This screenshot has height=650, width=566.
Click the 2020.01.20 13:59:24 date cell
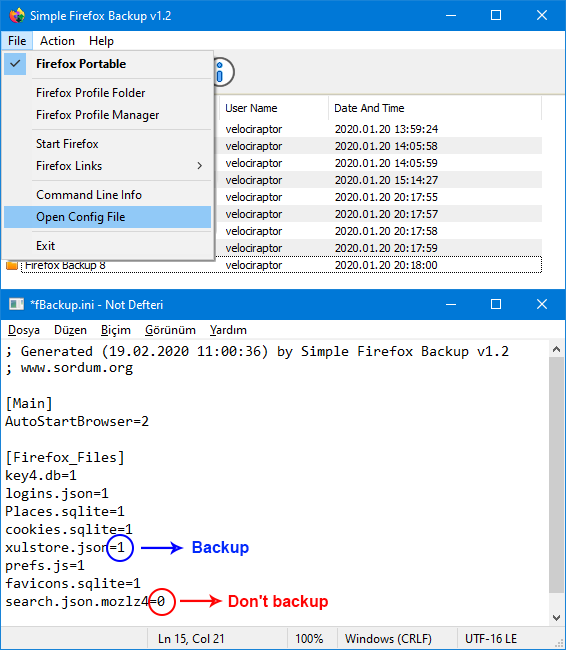click(386, 129)
